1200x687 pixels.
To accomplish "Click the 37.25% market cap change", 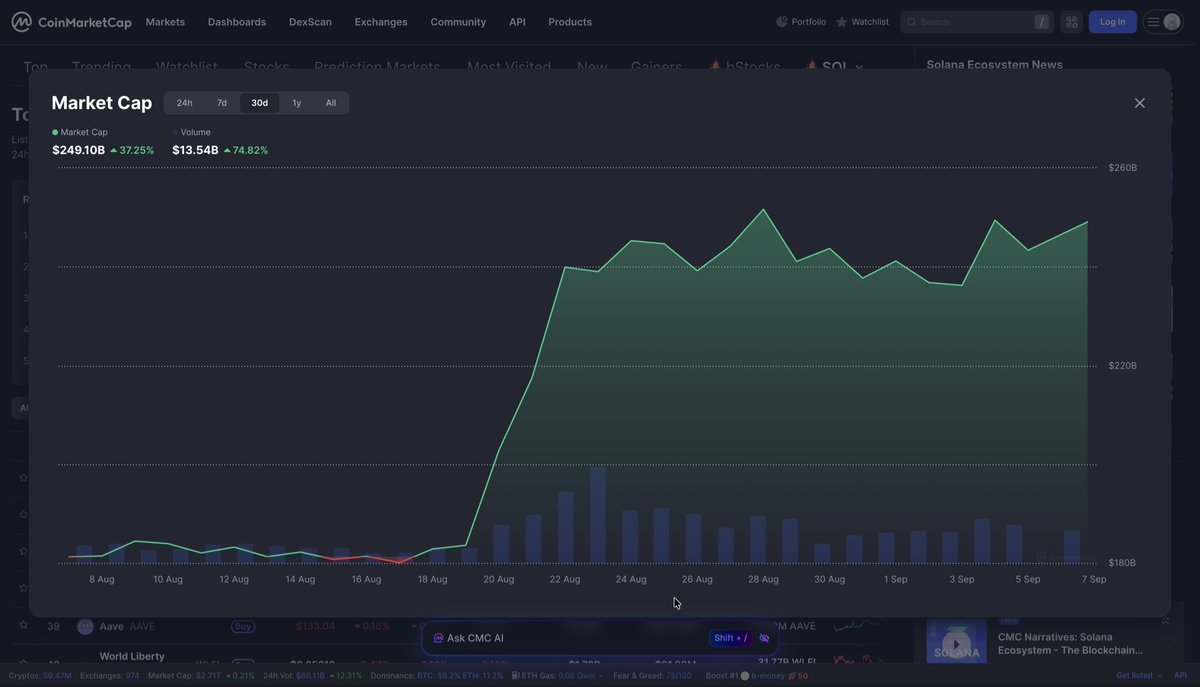I will pos(131,150).
